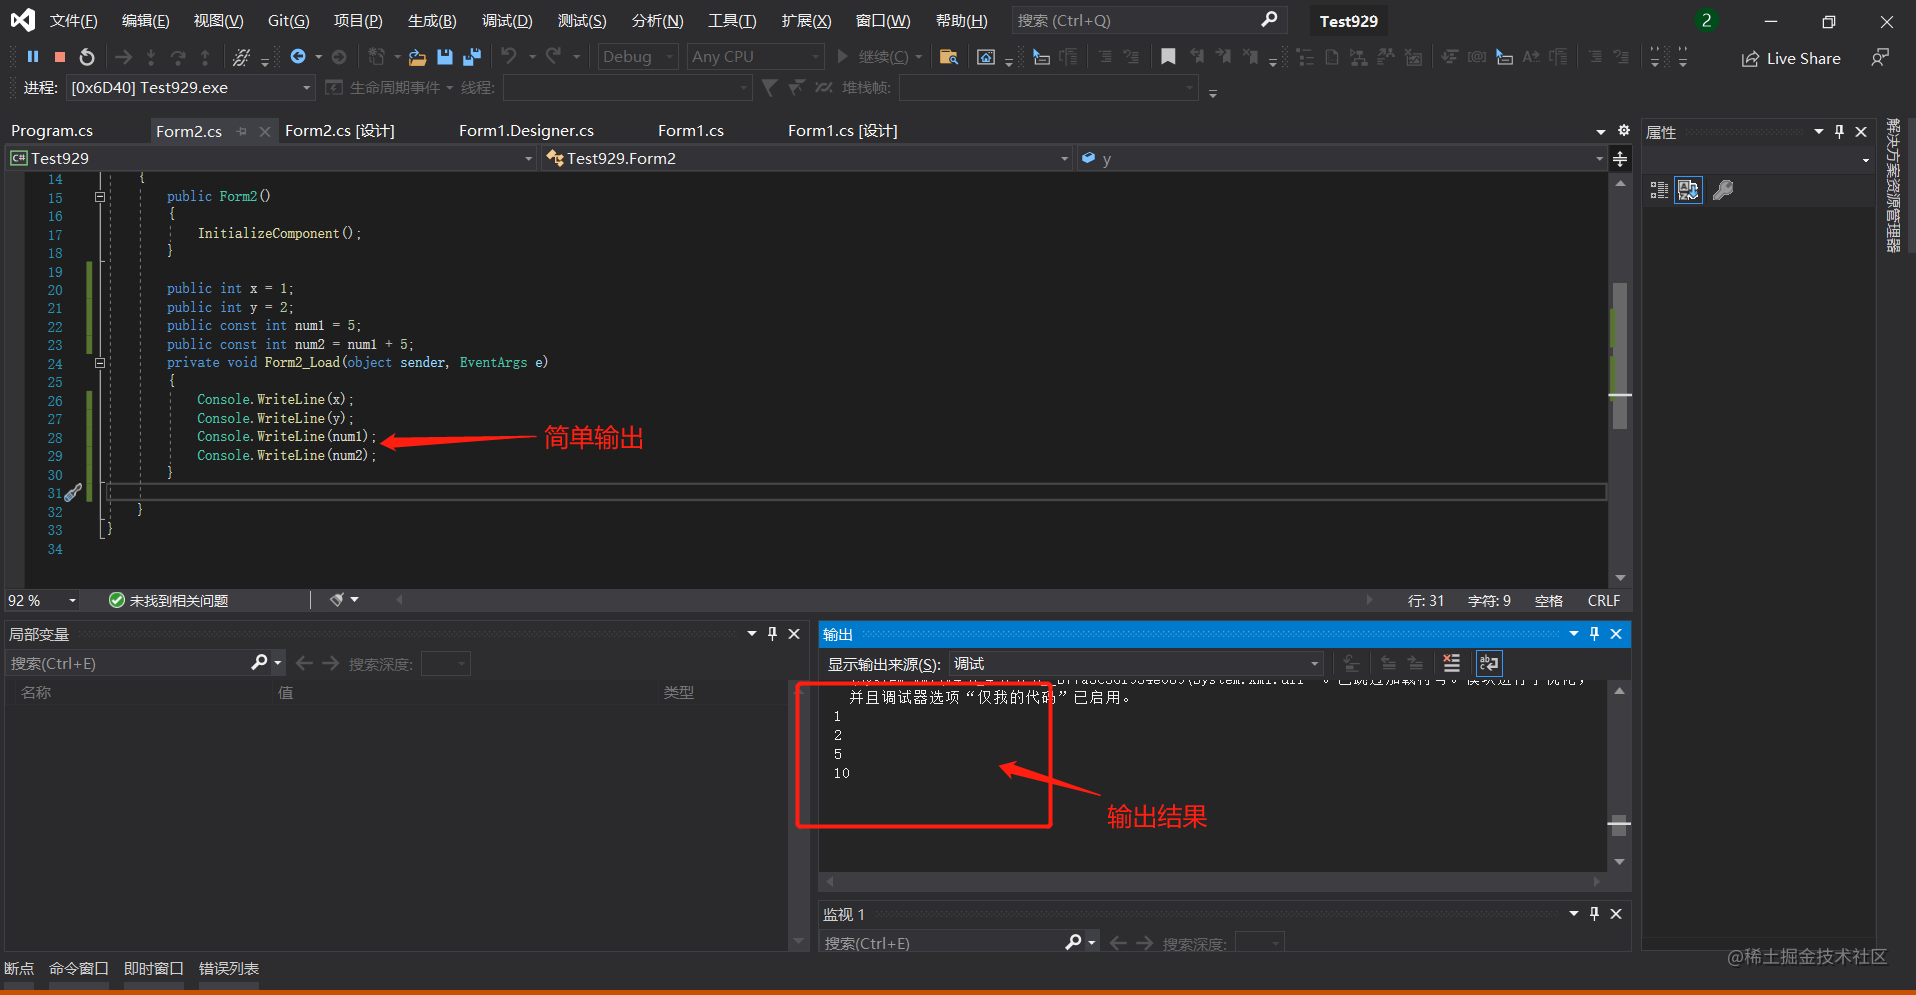Open file using the folder toolbar icon

[x=418, y=57]
